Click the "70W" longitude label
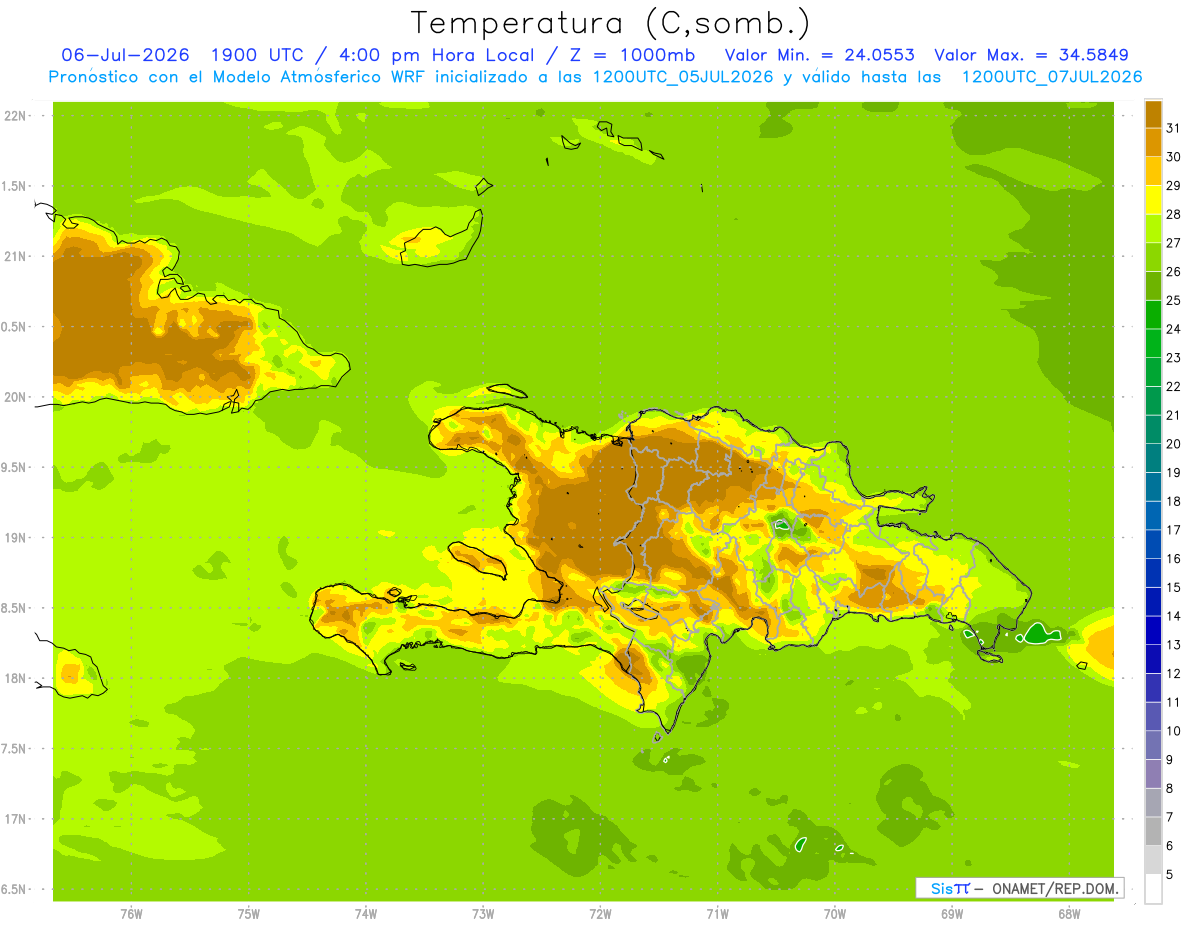The image size is (1200, 927). tap(835, 914)
